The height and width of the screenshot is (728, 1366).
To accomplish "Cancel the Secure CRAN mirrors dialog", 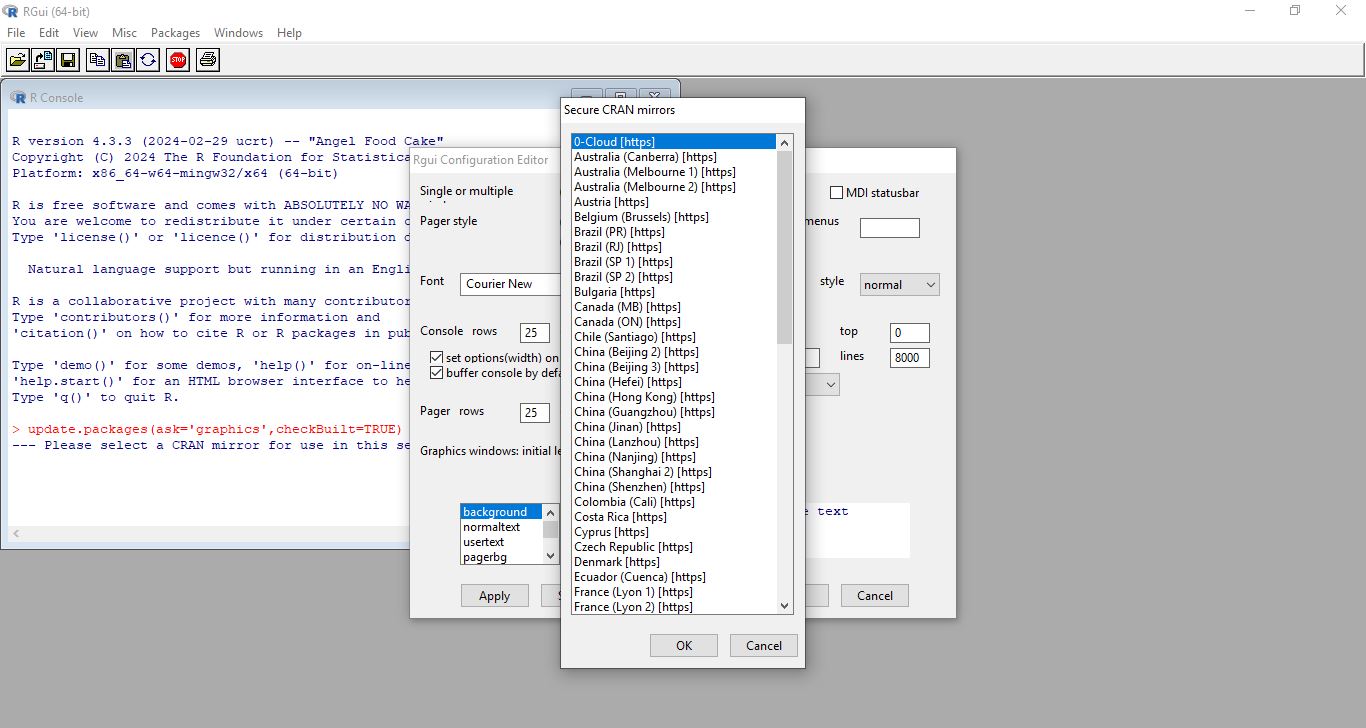I will click(x=764, y=645).
